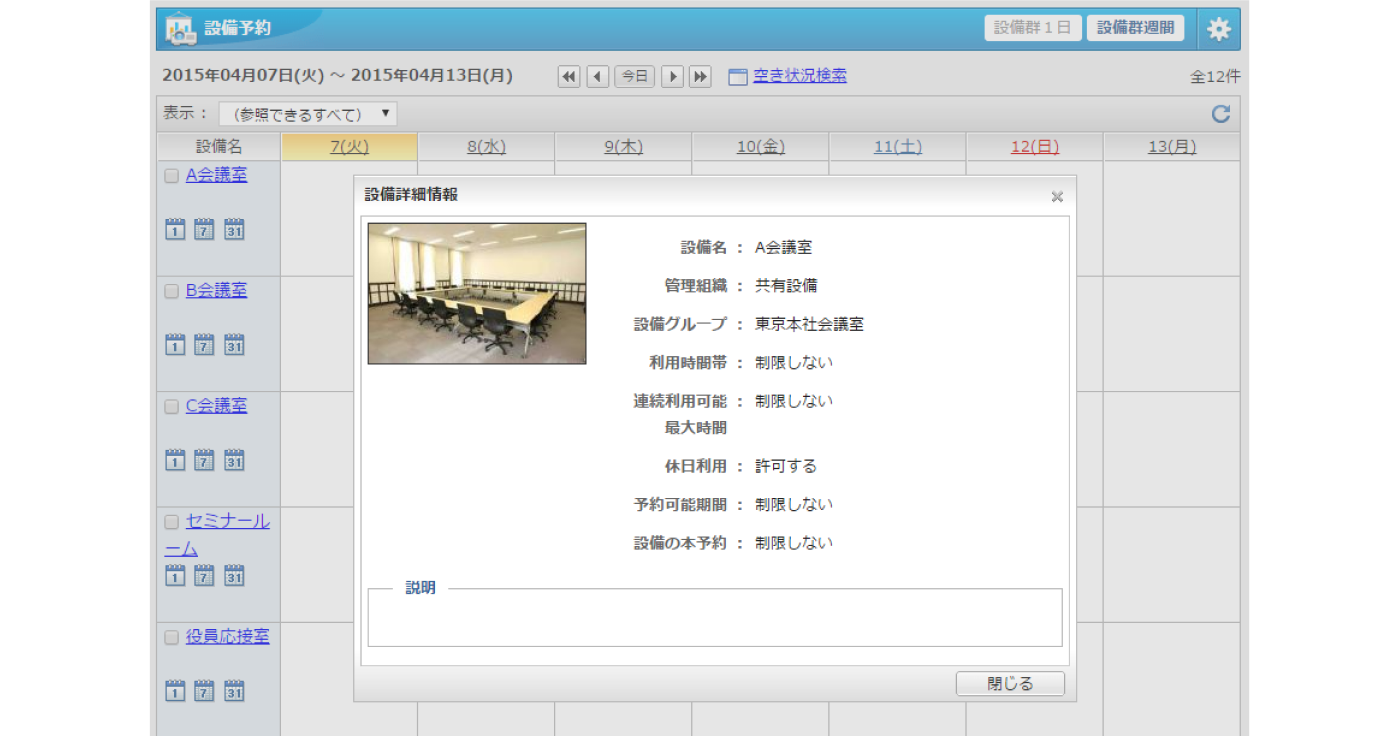The height and width of the screenshot is (736, 1400).
Task: Open the 表示 (参照できるすべて) dropdown
Action: 308,114
